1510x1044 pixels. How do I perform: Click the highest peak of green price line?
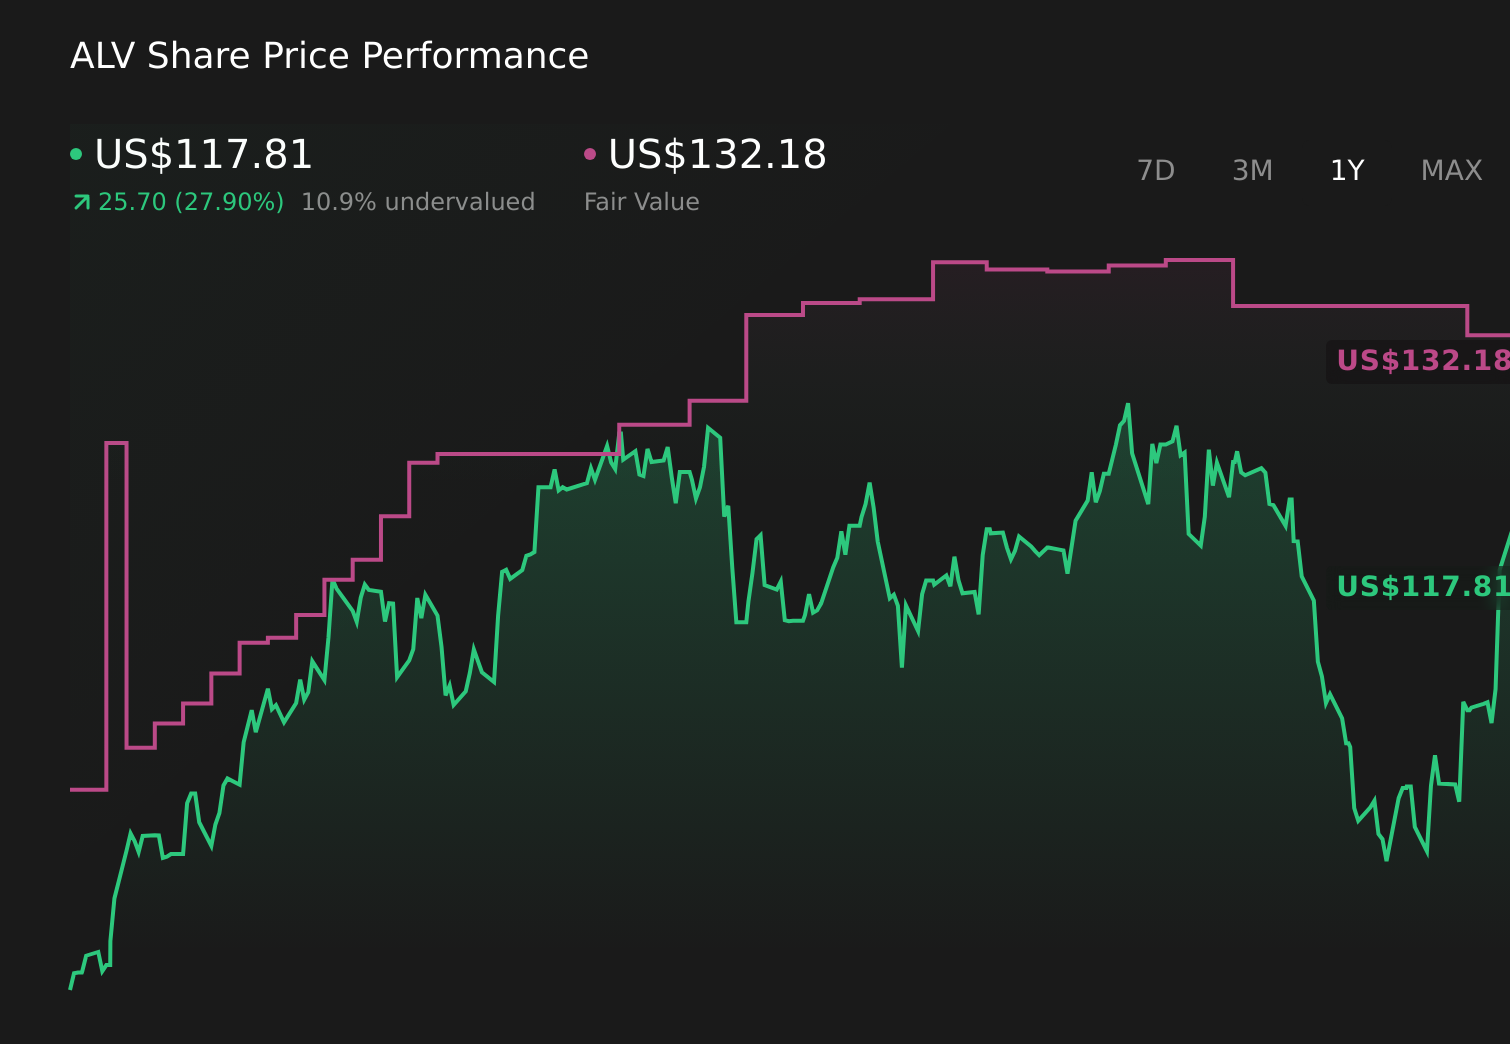coord(1128,405)
